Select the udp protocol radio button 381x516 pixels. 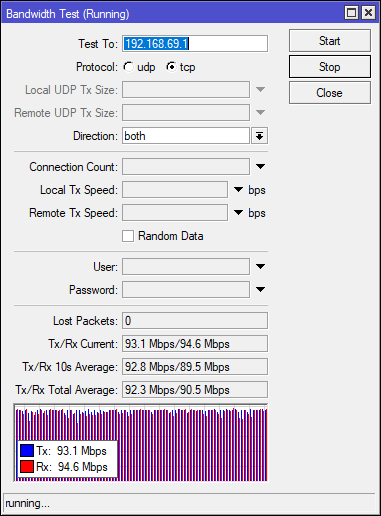pos(128,67)
